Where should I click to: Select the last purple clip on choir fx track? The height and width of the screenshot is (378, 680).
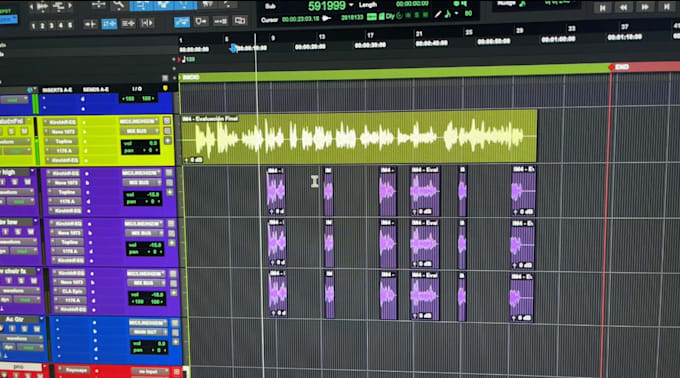tap(521, 297)
